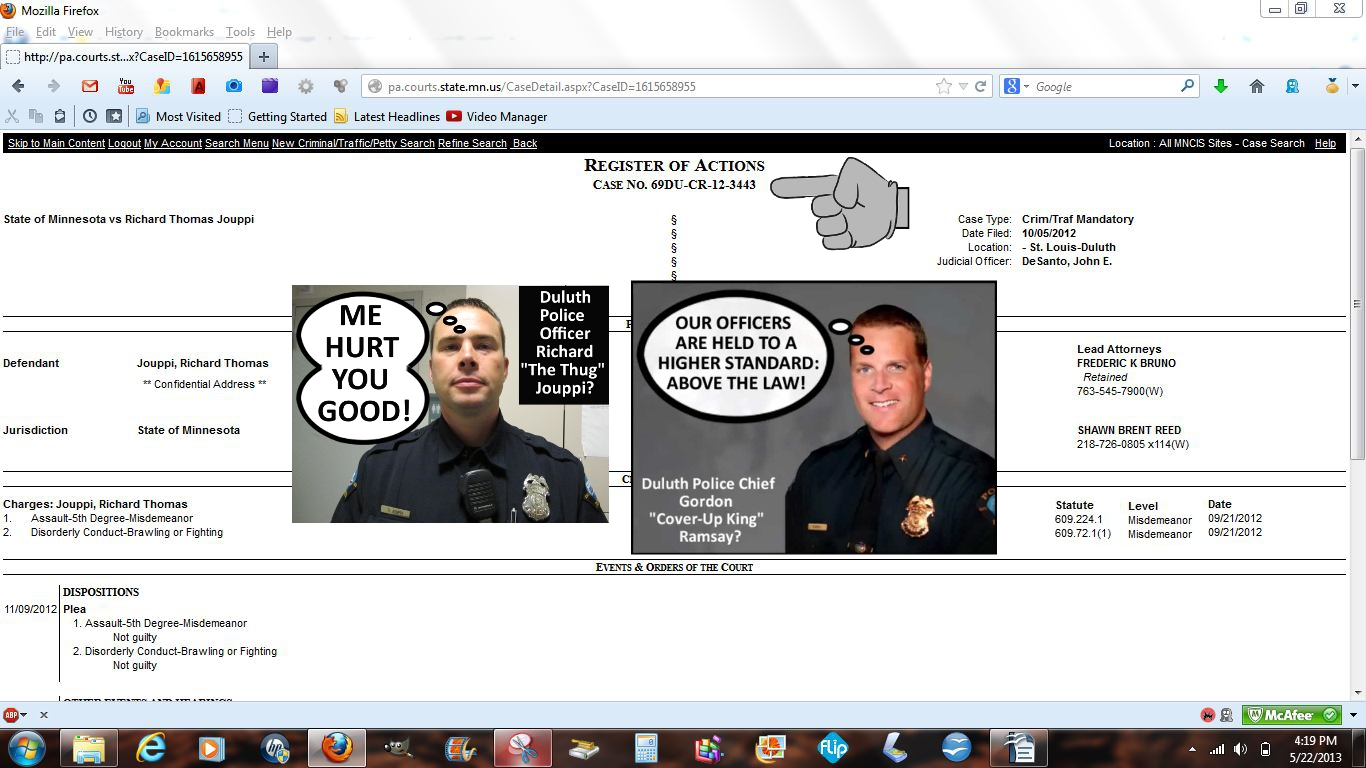Open the History clock icon

tap(90, 116)
